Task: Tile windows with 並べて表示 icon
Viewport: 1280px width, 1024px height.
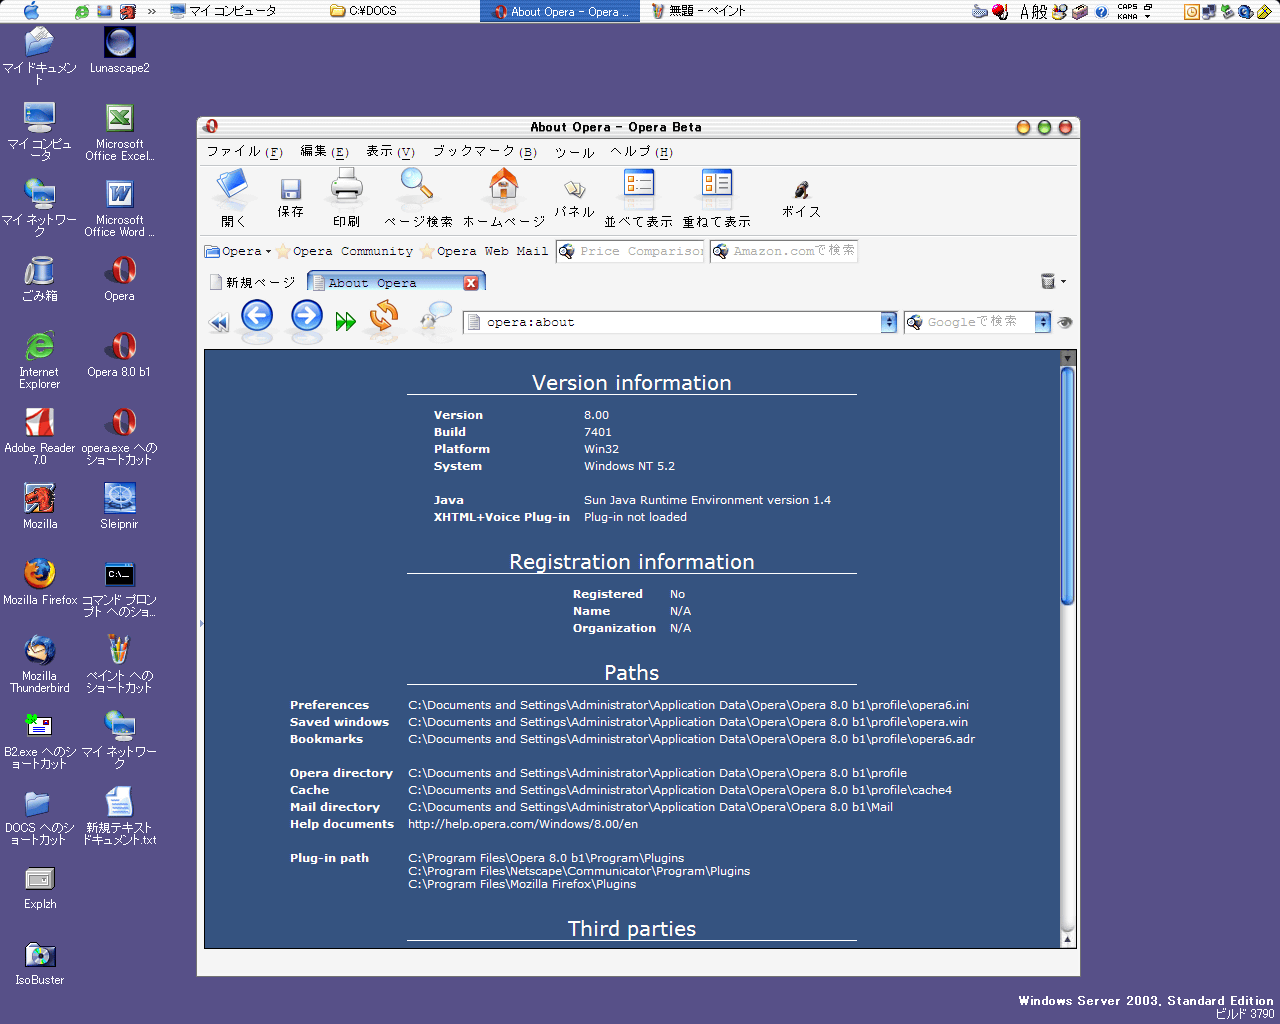Action: pyautogui.click(x=638, y=198)
